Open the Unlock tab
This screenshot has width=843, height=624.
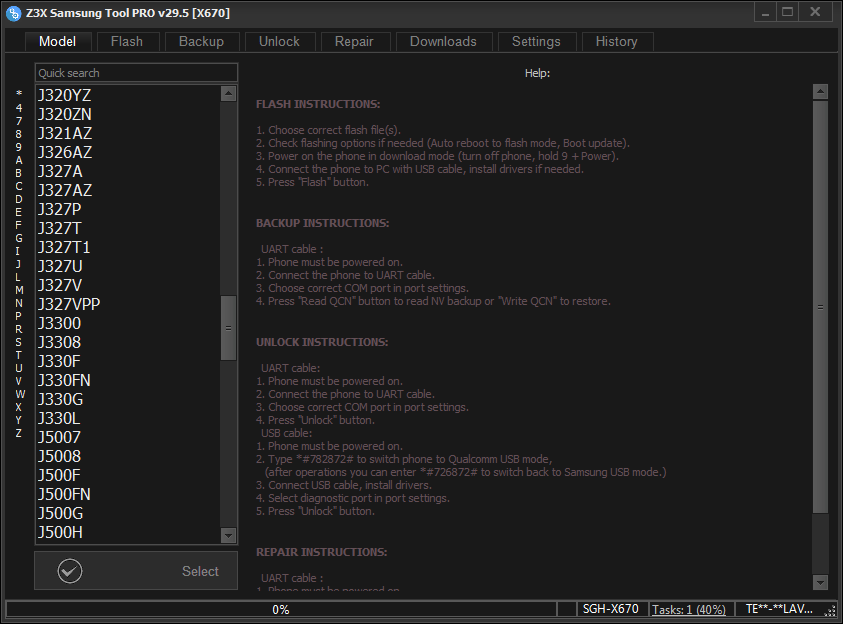coord(280,42)
